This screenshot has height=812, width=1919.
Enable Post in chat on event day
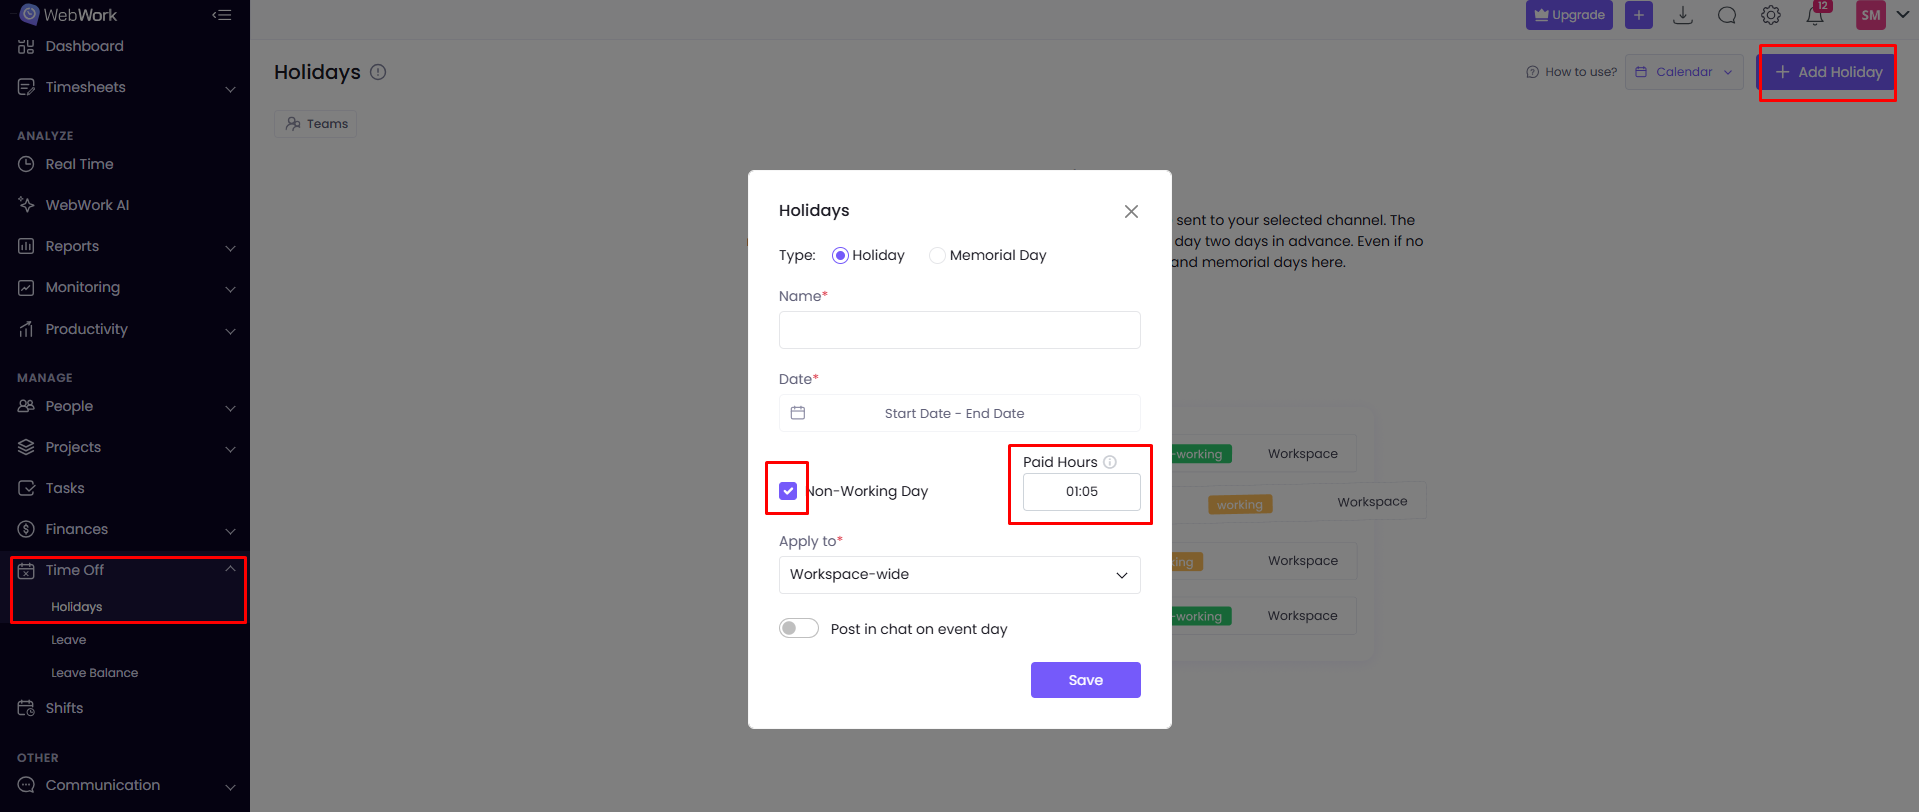[799, 629]
